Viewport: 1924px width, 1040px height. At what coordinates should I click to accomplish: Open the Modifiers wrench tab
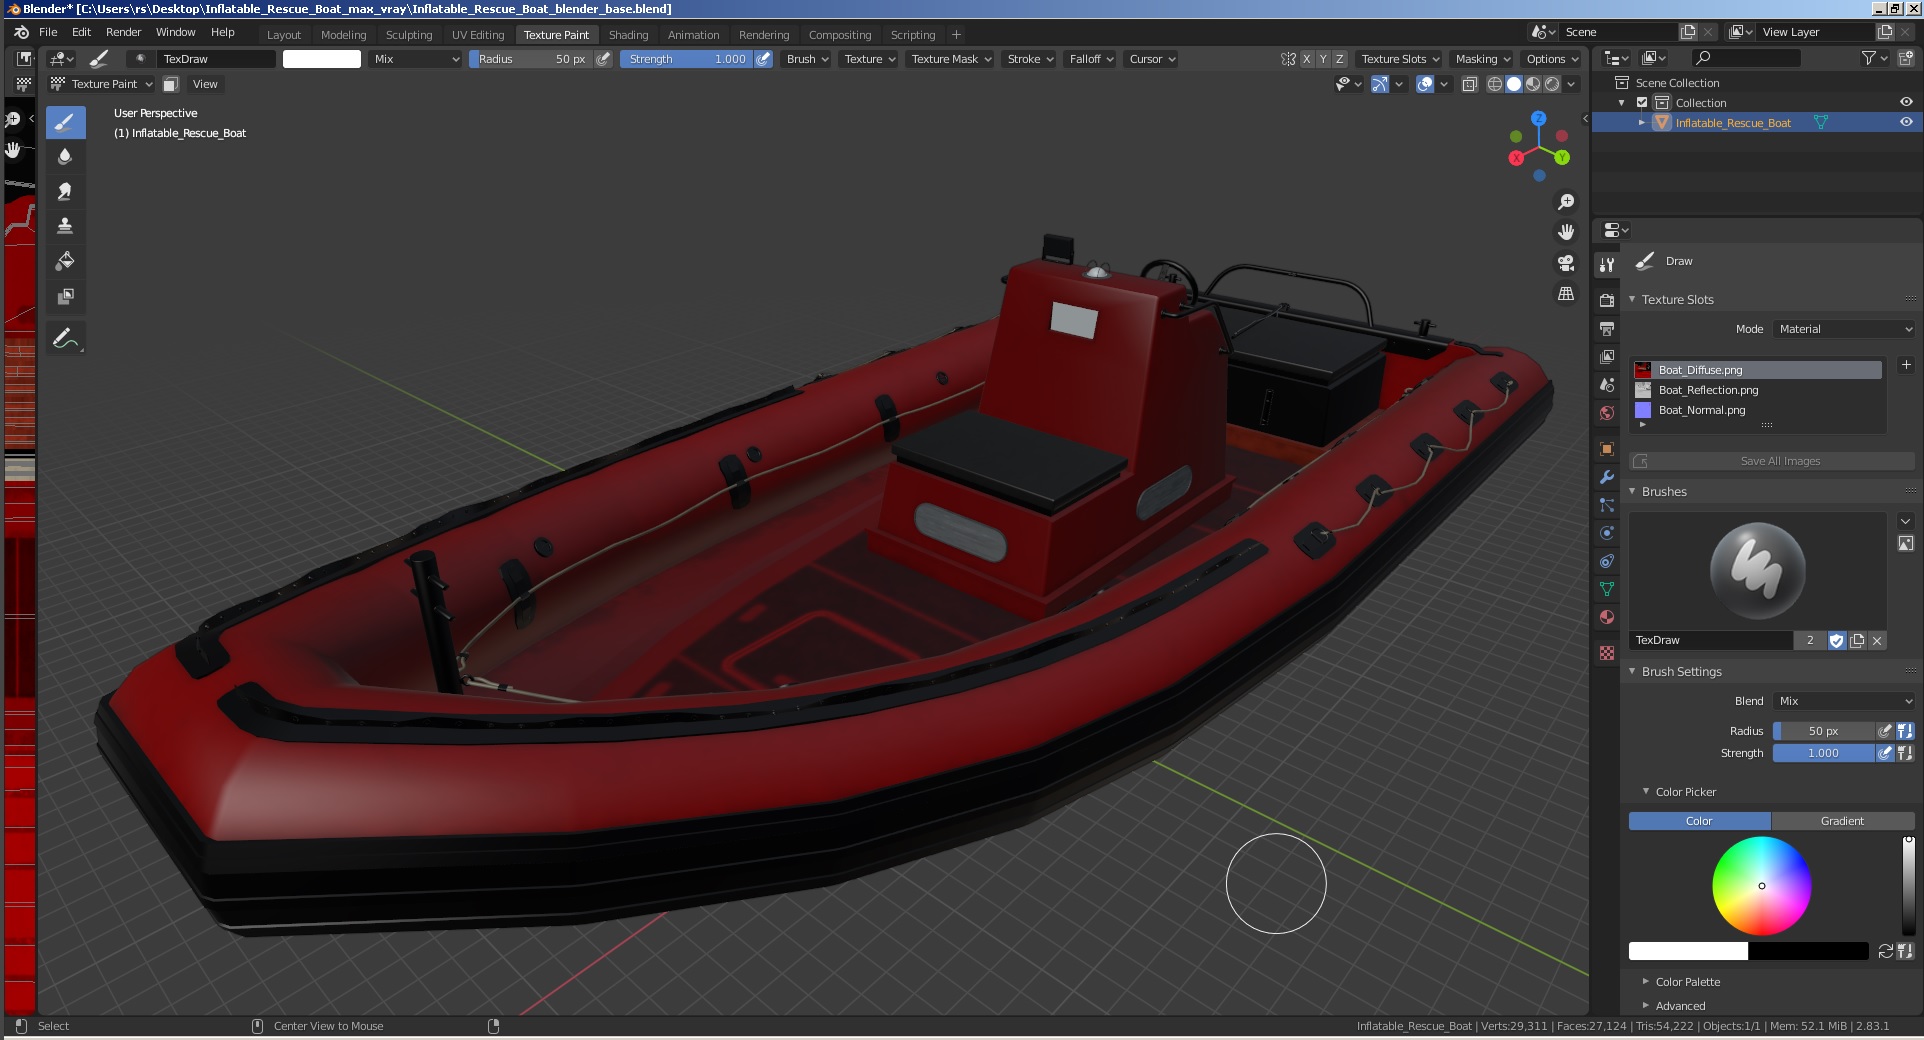1607,477
